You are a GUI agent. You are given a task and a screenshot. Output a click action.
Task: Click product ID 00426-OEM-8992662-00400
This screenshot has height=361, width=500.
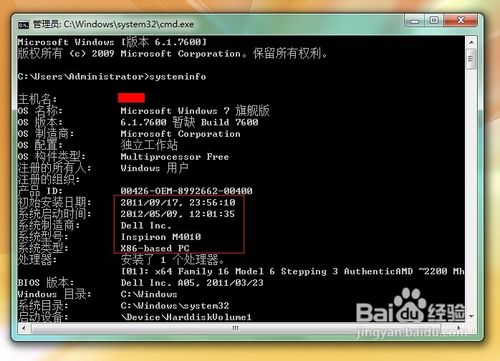[186, 191]
